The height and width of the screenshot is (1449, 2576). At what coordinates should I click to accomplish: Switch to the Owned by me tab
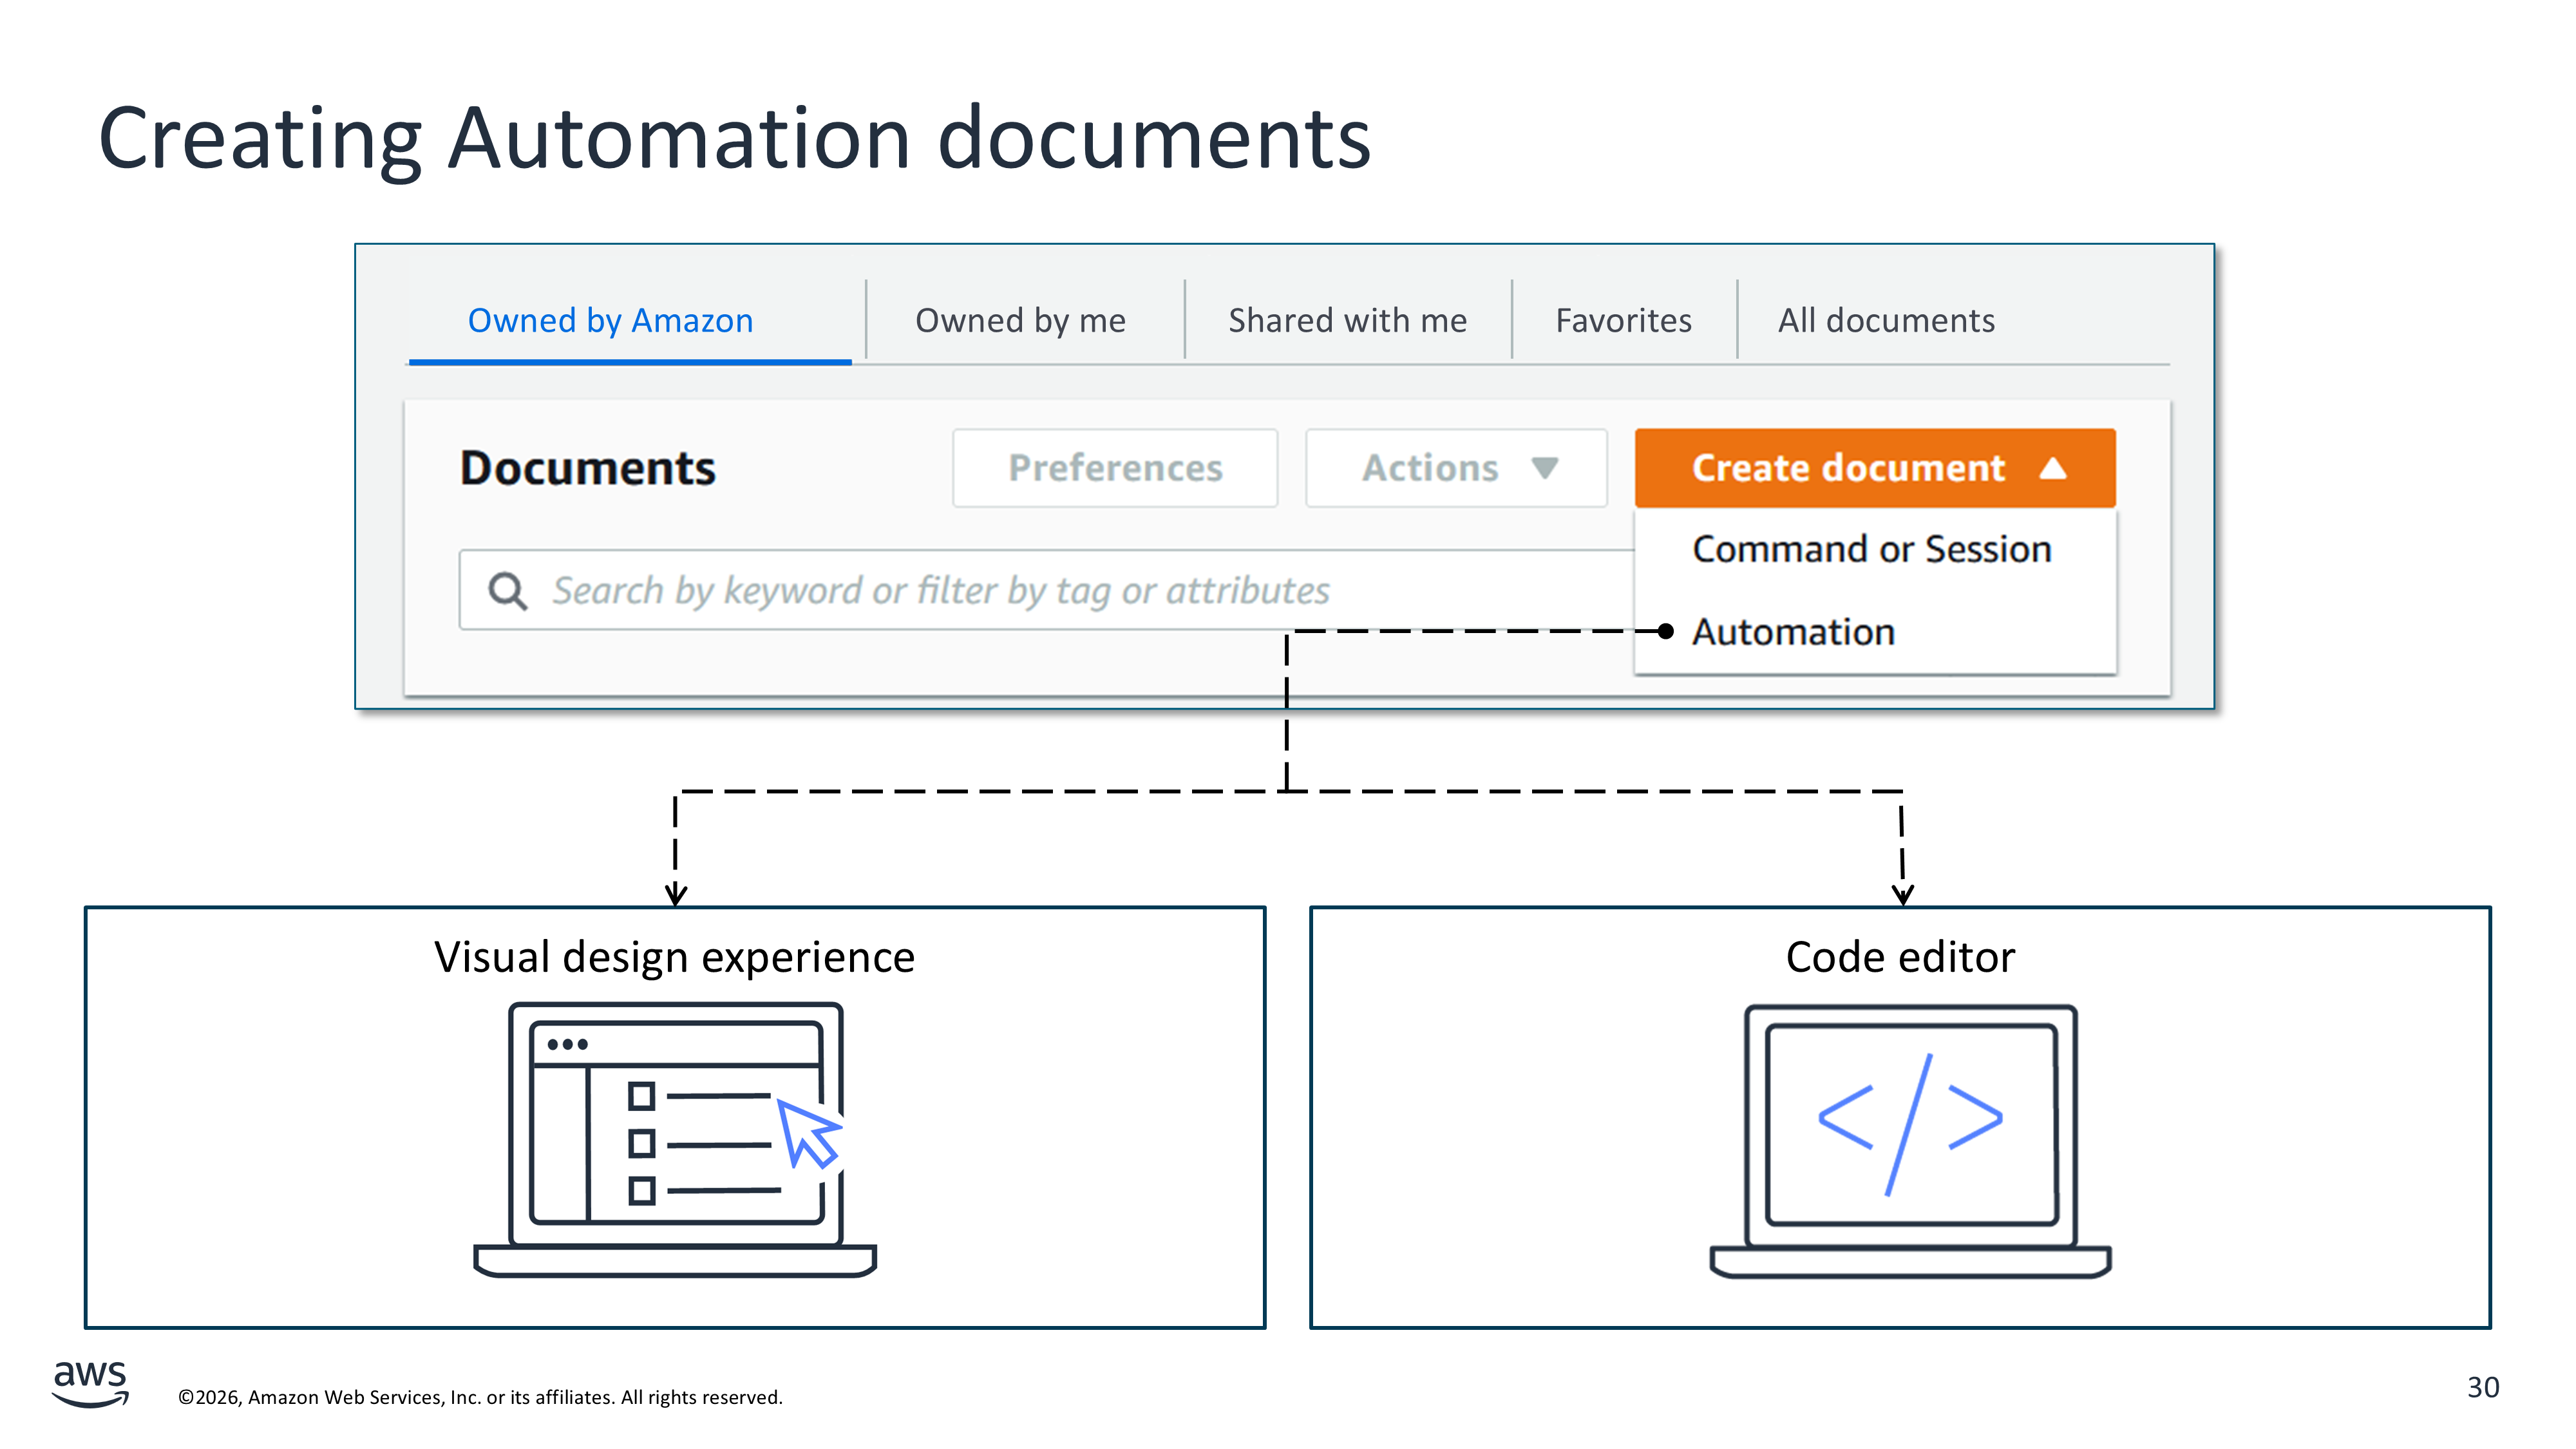click(1020, 321)
